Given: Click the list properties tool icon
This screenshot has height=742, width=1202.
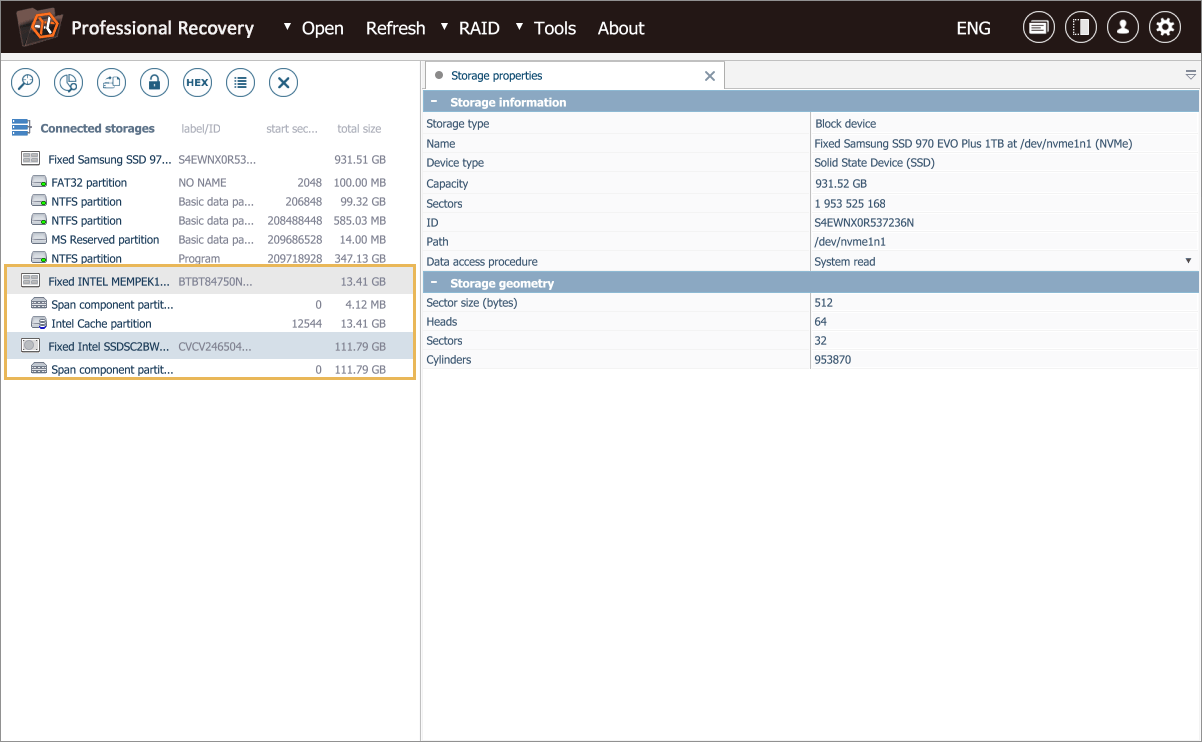Looking at the screenshot, I should (x=240, y=83).
